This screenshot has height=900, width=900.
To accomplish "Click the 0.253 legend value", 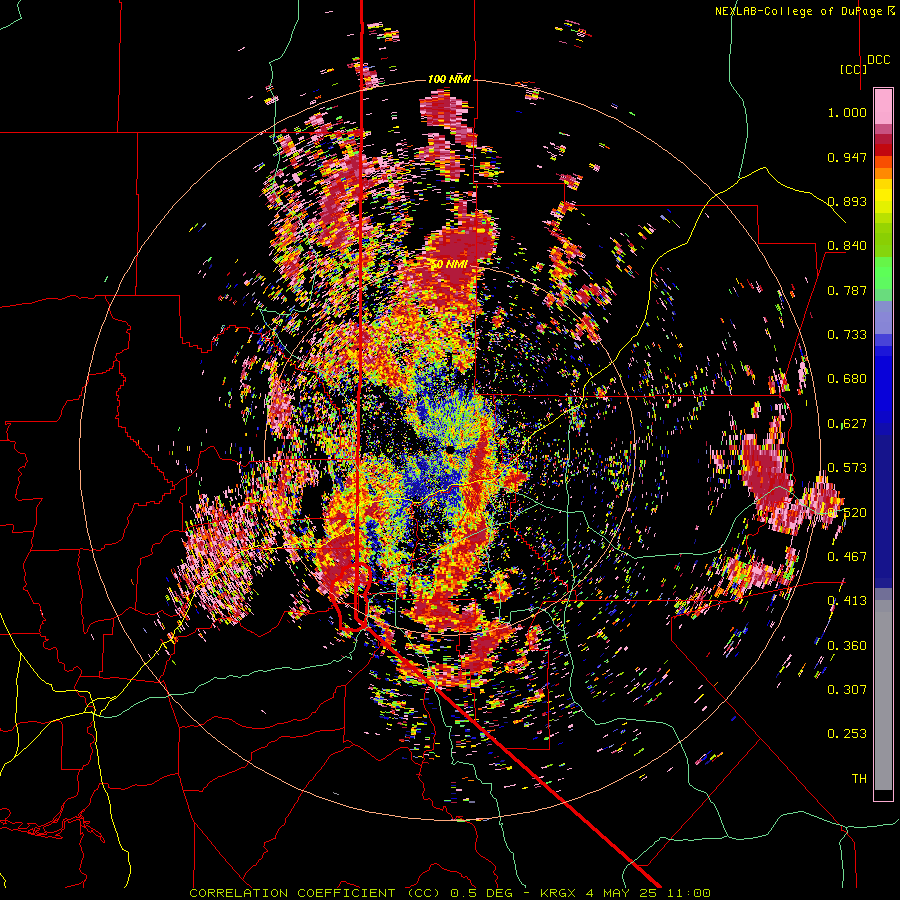I will pyautogui.click(x=847, y=734).
